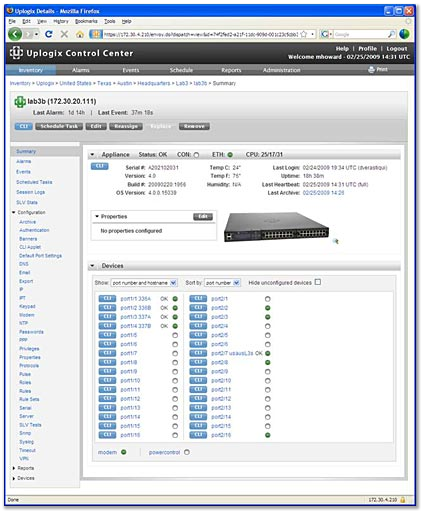Open Authentication configuration link

click(34, 230)
